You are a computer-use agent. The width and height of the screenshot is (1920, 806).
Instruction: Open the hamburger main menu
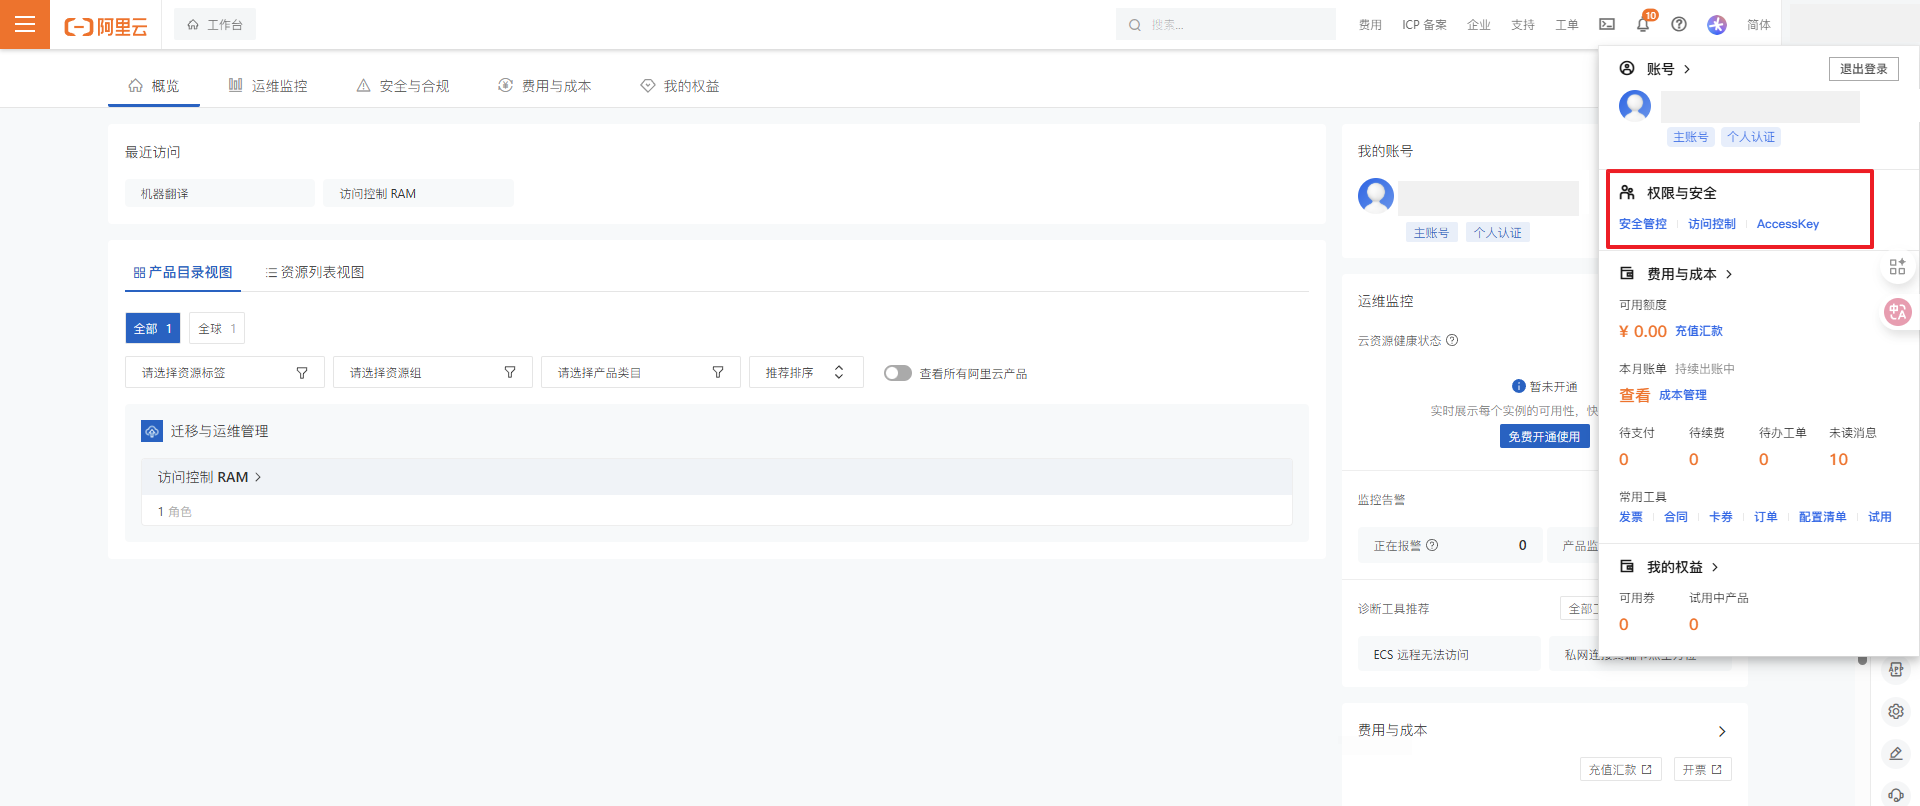(x=25, y=24)
